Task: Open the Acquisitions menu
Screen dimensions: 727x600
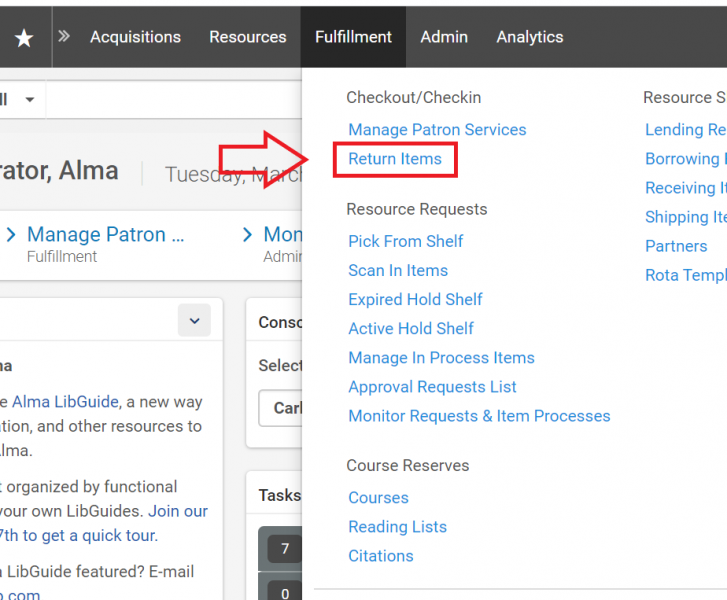Action: [135, 37]
